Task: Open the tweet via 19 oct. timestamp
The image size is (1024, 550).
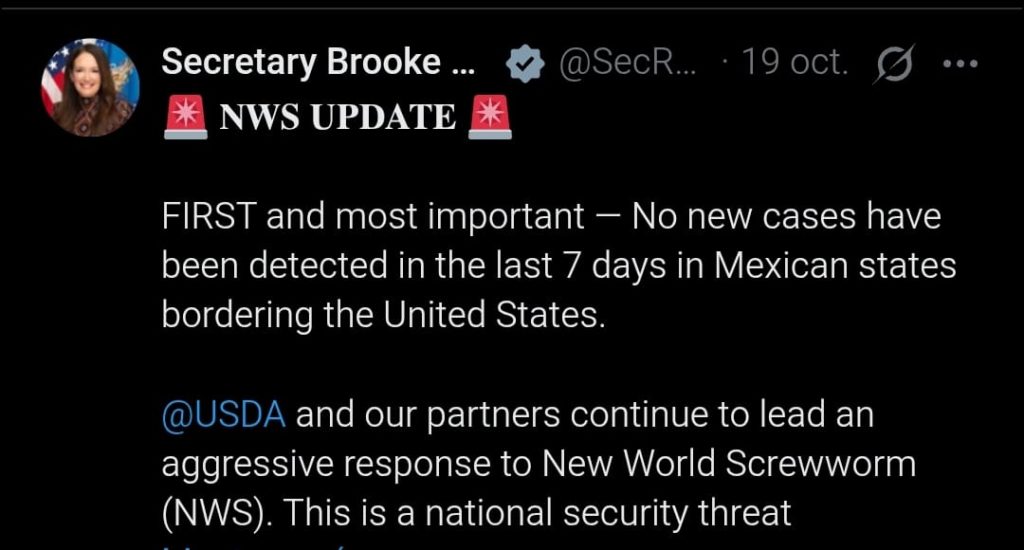Action: 796,65
